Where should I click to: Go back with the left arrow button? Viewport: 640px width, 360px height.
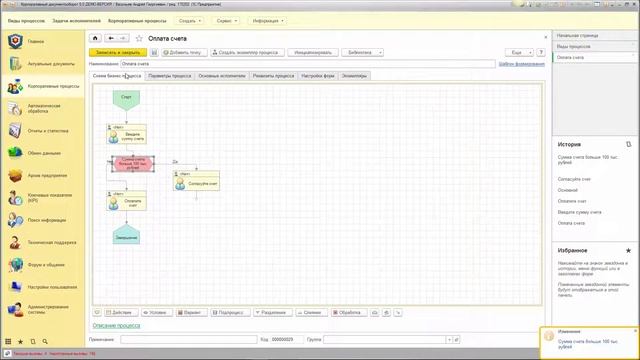[111, 38]
